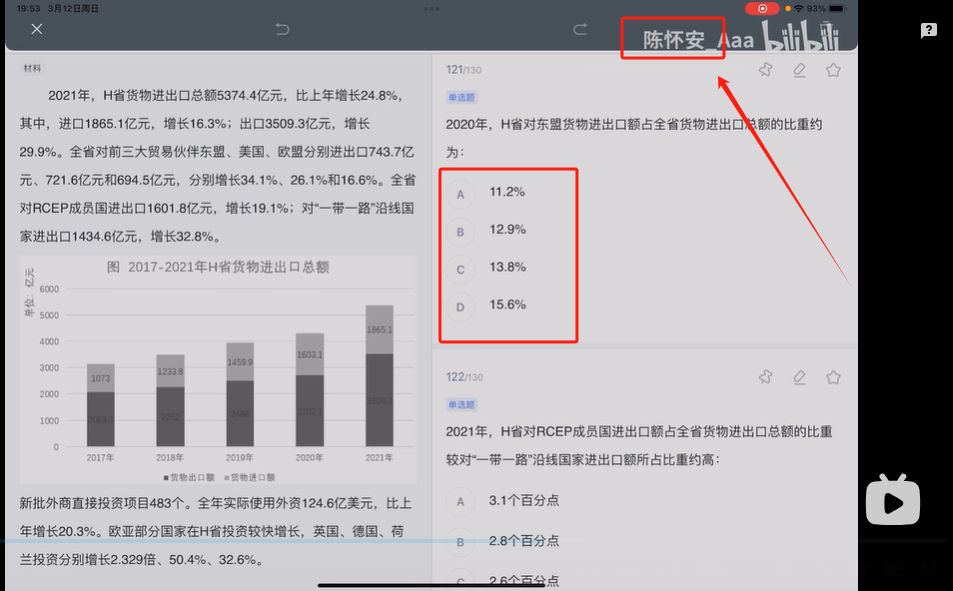Click the 2018年 bar in the chart
Screen dimensions: 953x591
click(170, 401)
